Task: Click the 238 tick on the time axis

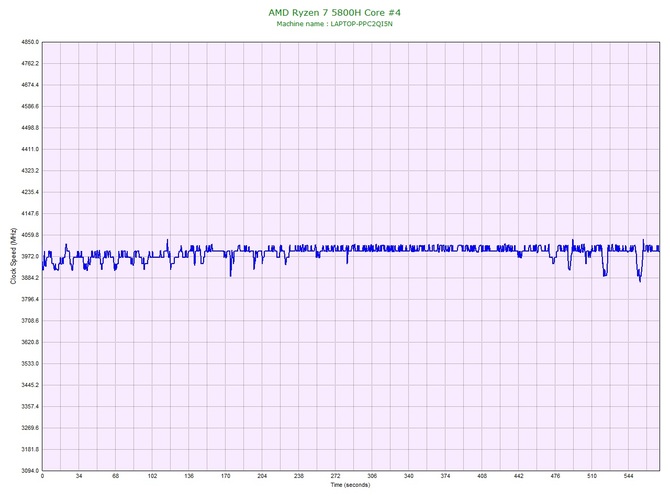Action: (299, 476)
